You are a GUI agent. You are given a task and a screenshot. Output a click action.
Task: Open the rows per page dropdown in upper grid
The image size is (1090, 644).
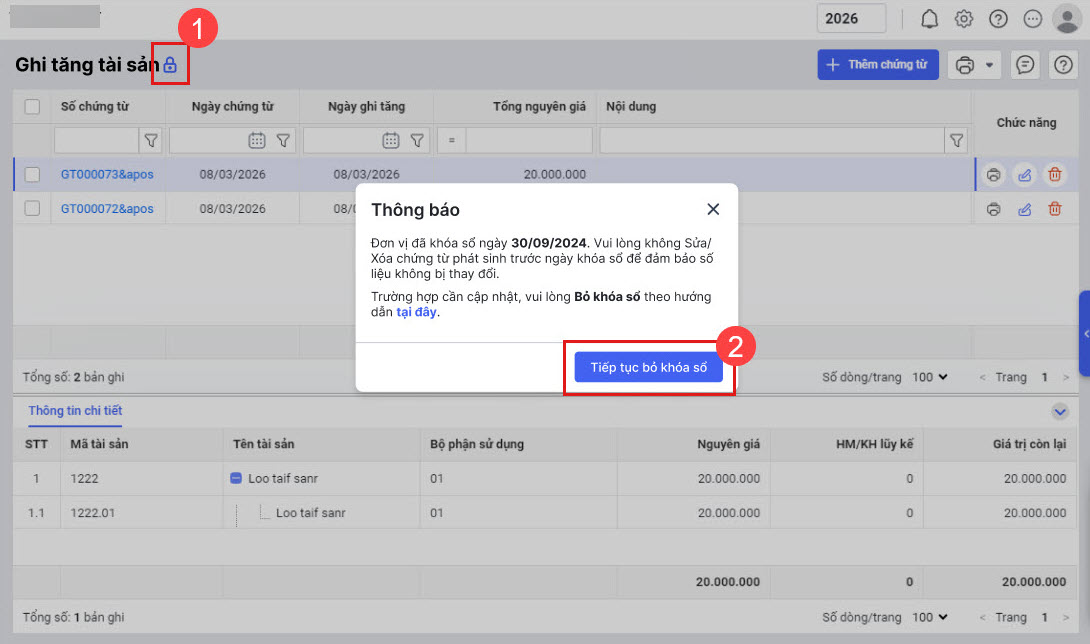point(929,377)
